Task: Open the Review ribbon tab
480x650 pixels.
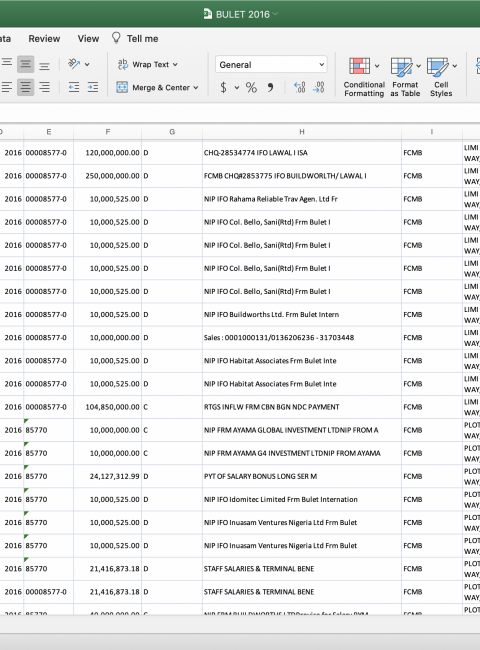Action: [x=44, y=39]
